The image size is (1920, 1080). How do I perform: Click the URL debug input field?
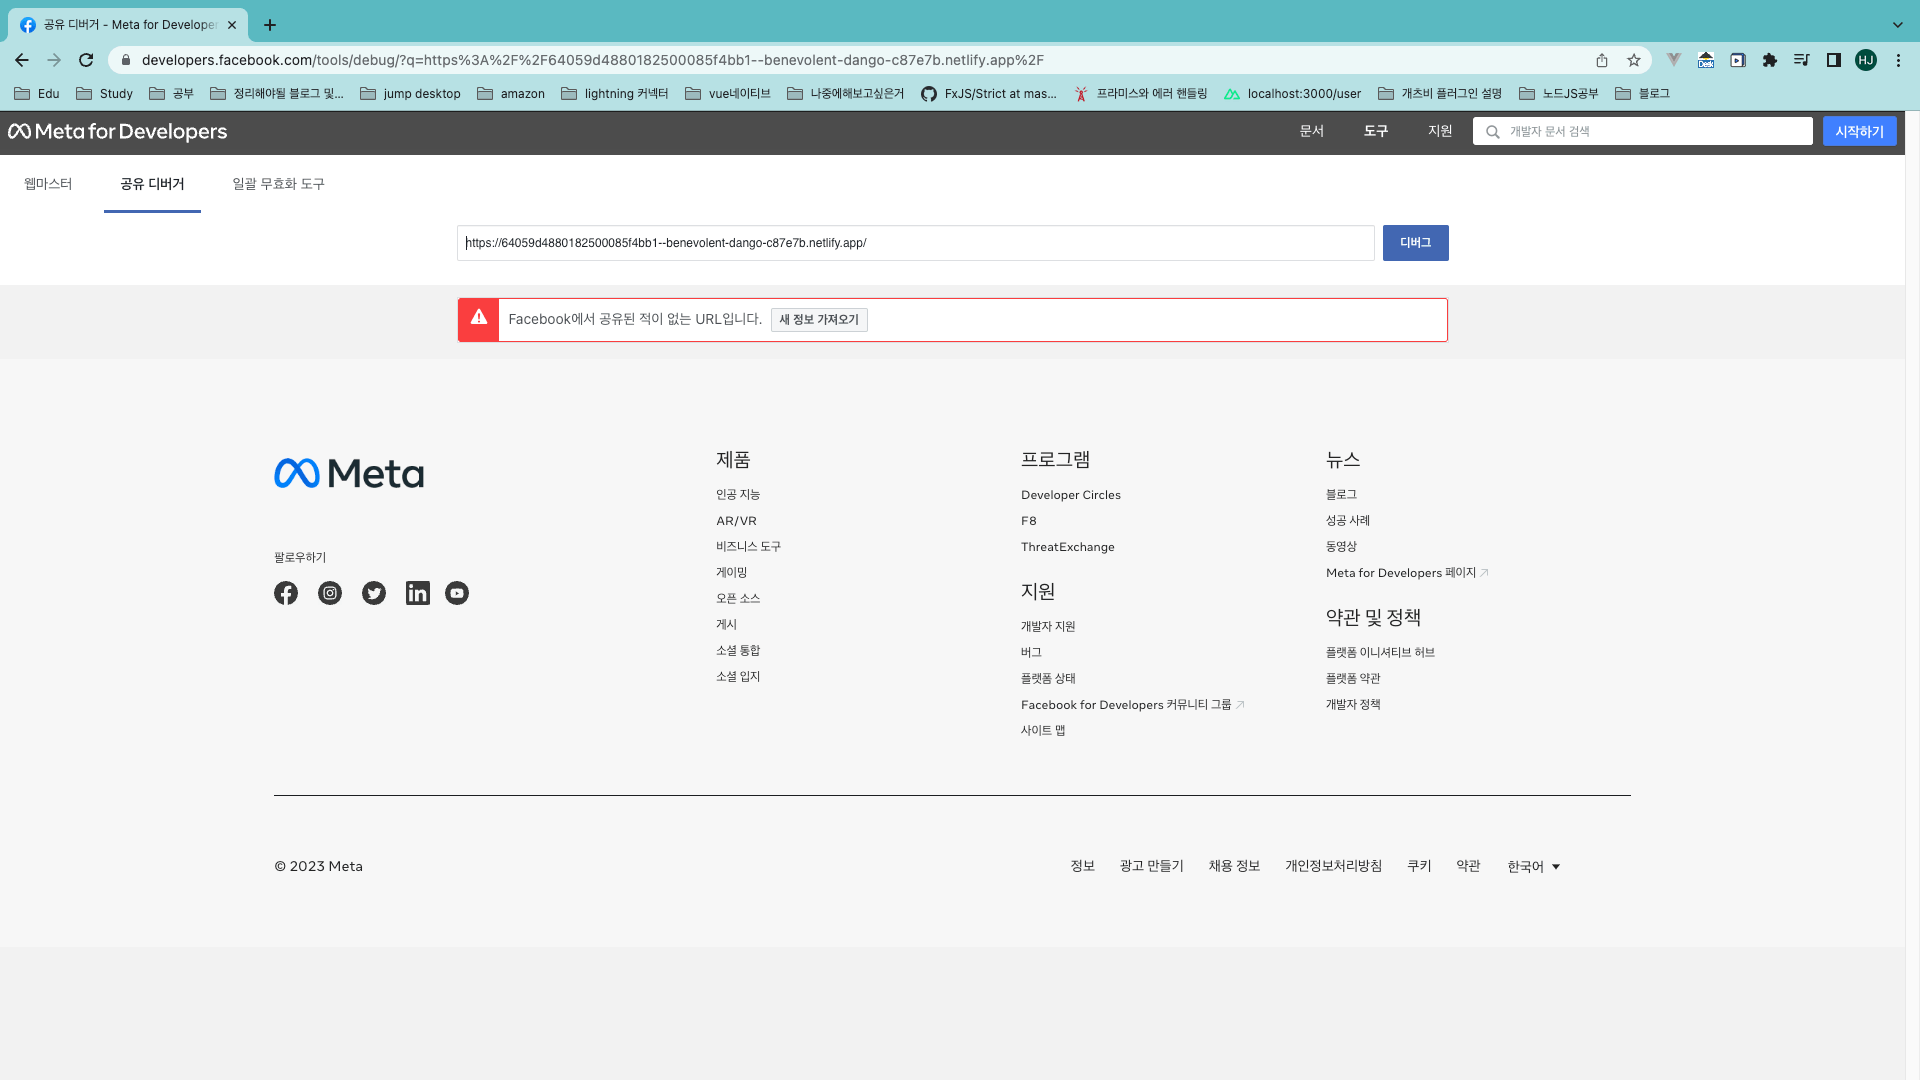pyautogui.click(x=916, y=243)
